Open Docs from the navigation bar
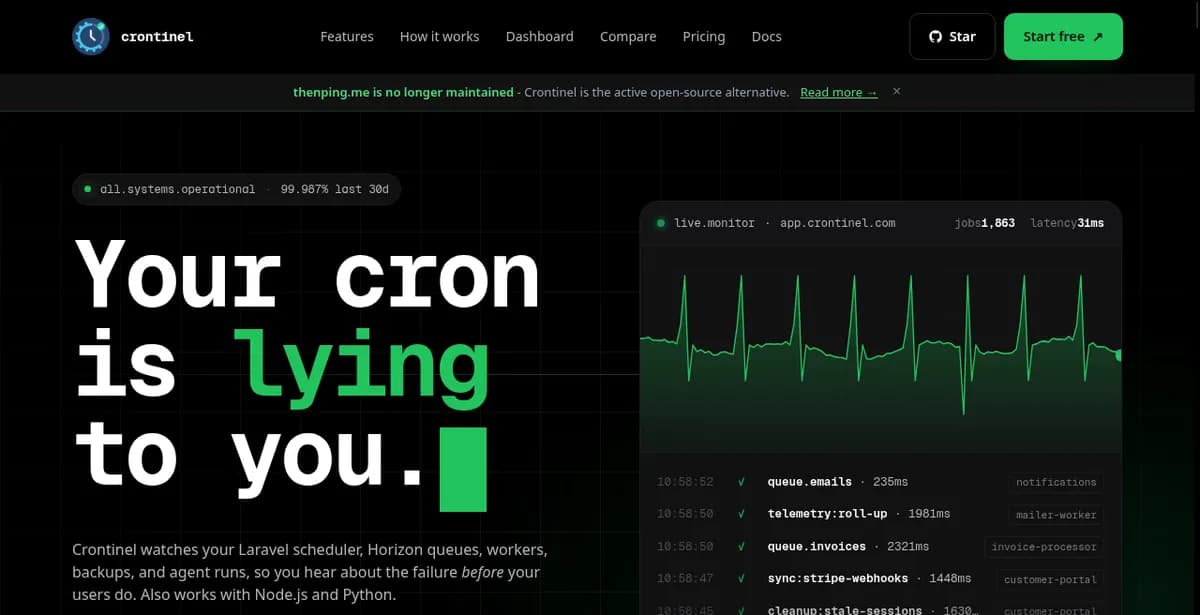The height and width of the screenshot is (615, 1200). point(767,37)
